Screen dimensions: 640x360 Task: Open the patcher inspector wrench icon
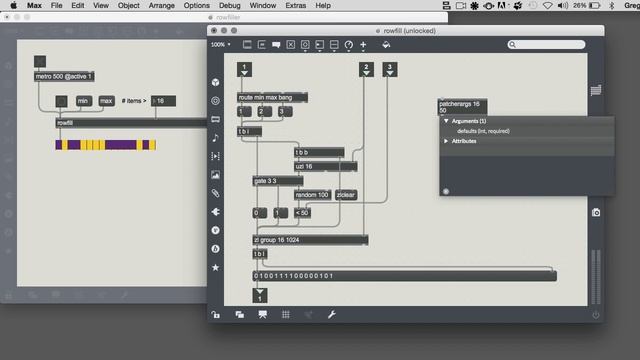point(331,314)
